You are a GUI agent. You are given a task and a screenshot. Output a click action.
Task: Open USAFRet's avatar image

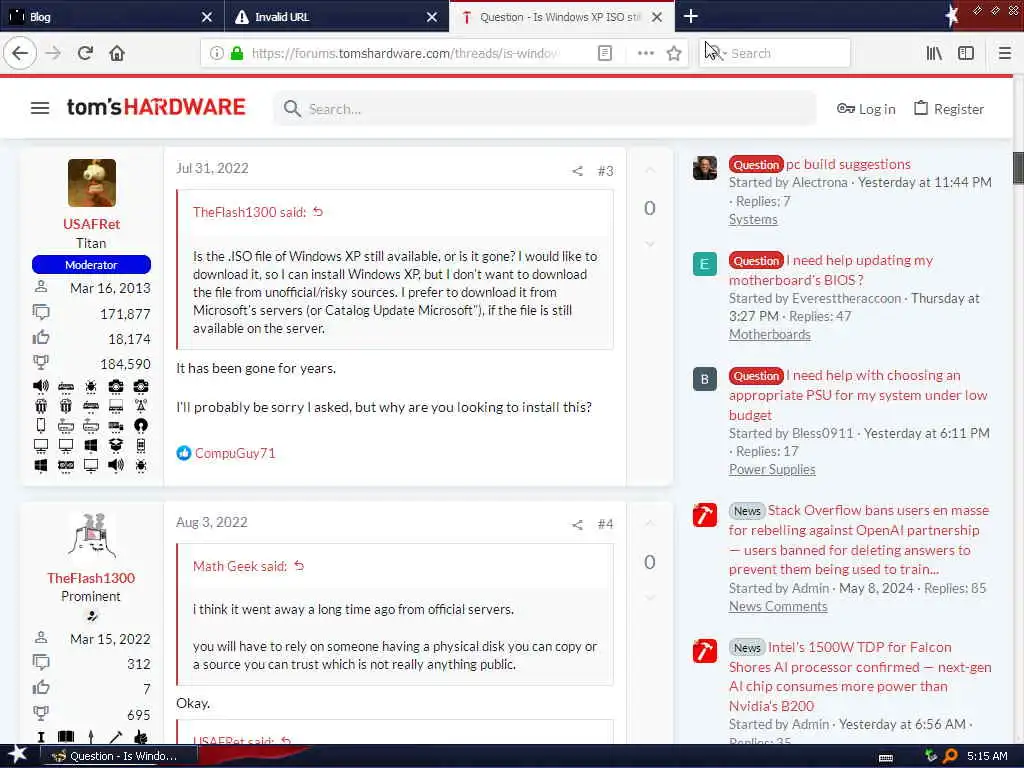coord(91,183)
